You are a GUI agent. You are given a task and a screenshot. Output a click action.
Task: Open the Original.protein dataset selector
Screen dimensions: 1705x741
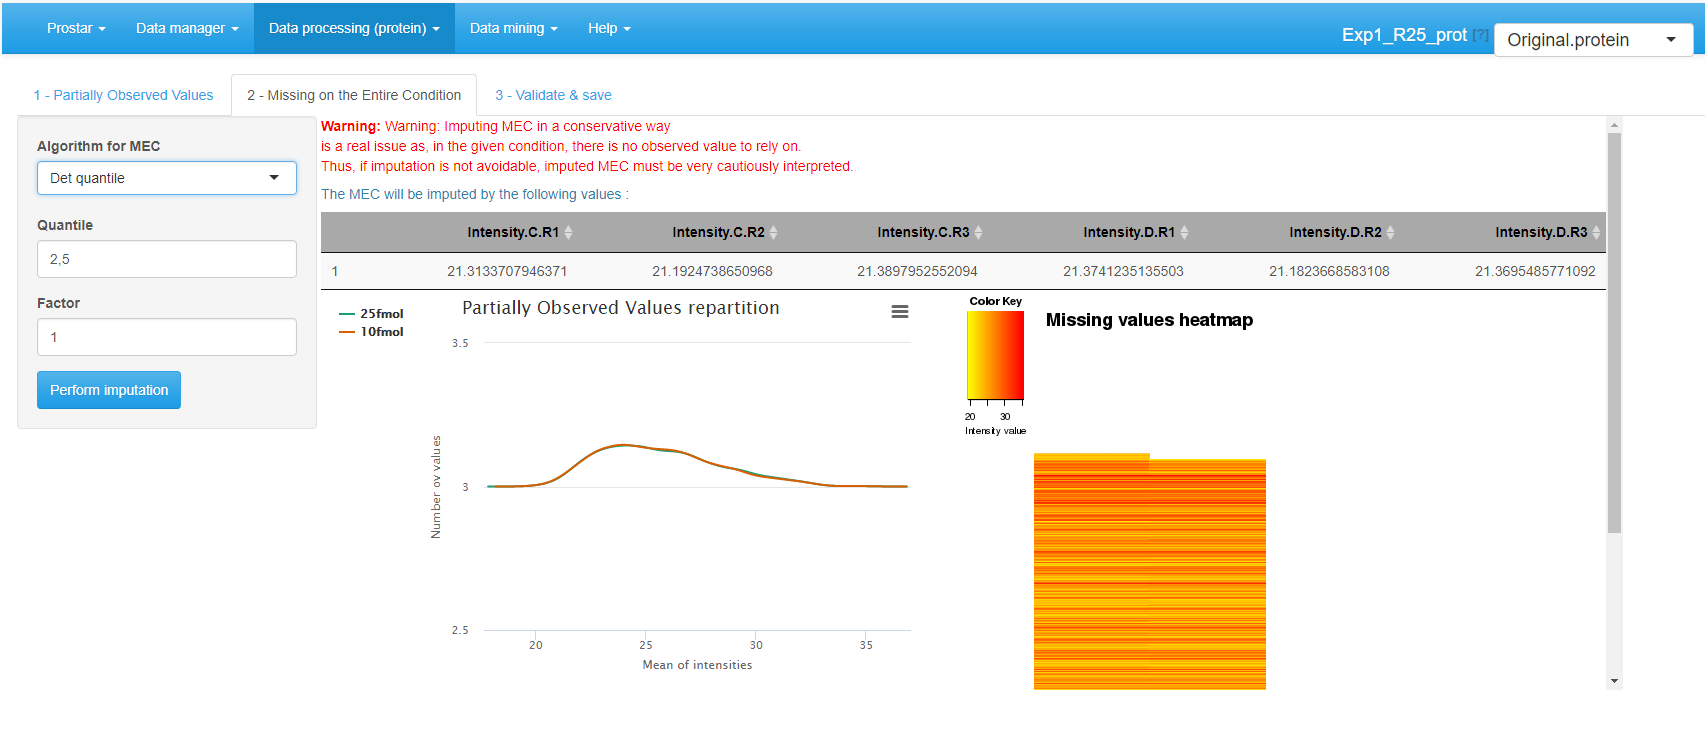point(1592,40)
